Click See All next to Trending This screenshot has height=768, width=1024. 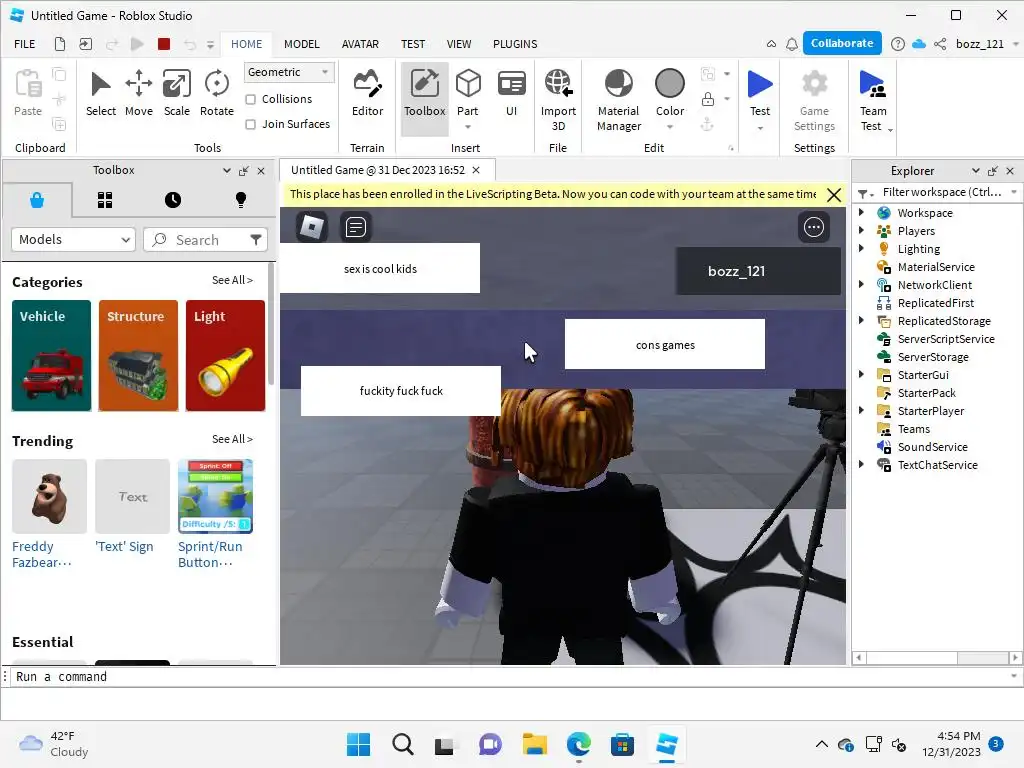click(232, 440)
